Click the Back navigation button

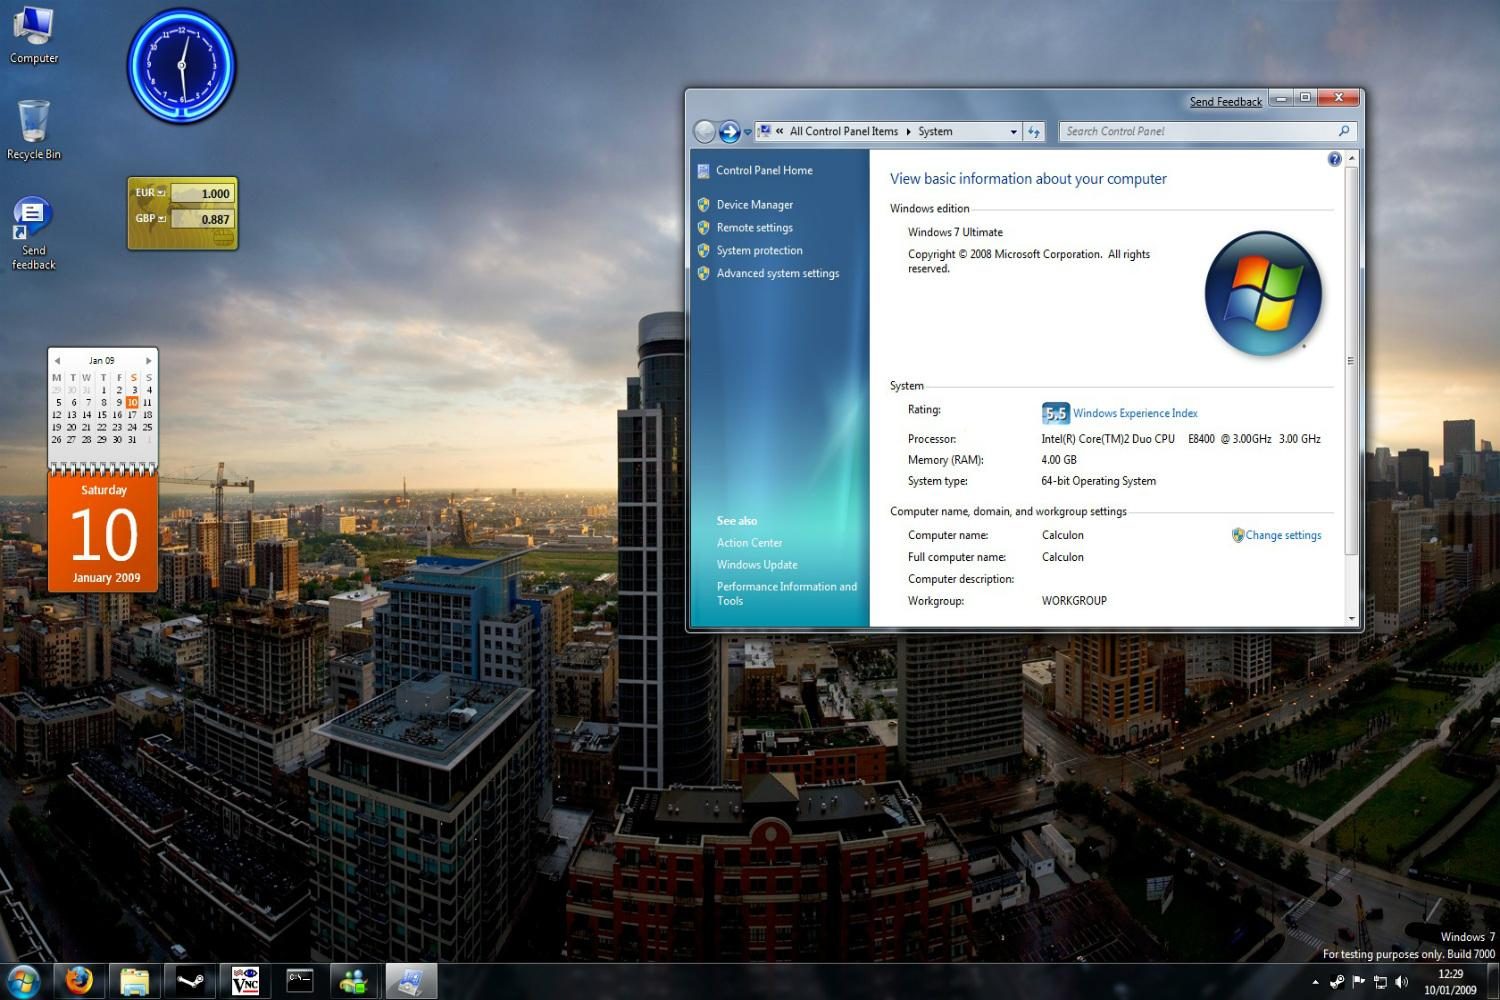pos(705,131)
